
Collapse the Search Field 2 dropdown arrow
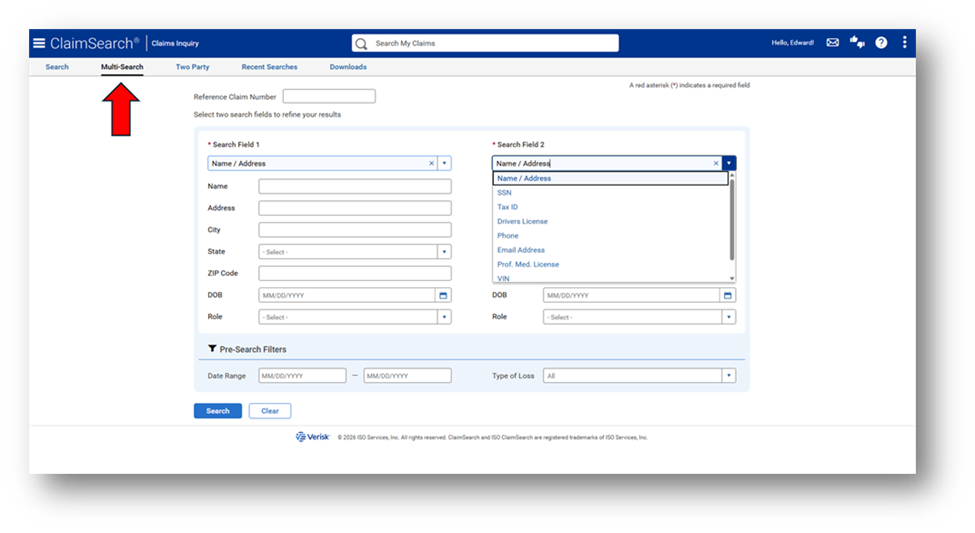729,163
